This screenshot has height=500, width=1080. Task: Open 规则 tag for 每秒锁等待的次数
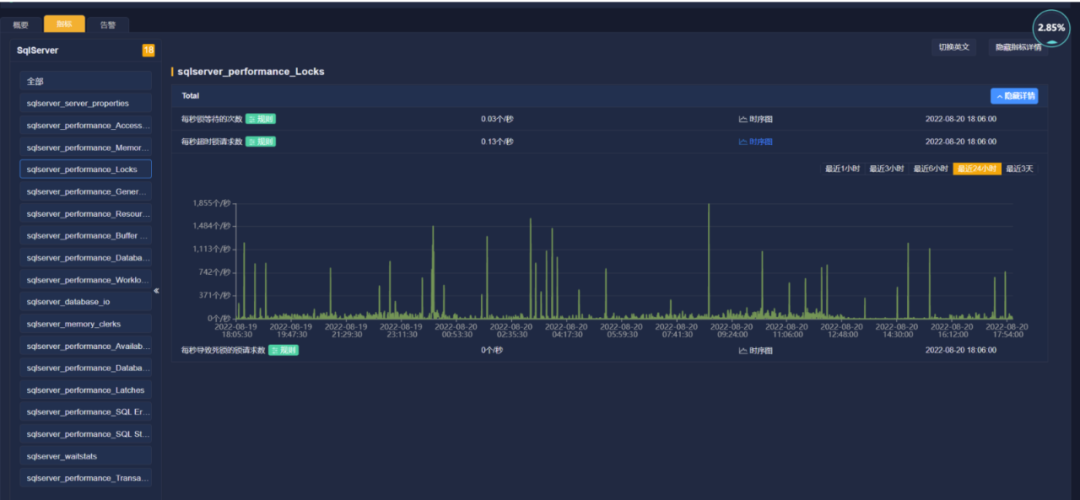tap(260, 119)
